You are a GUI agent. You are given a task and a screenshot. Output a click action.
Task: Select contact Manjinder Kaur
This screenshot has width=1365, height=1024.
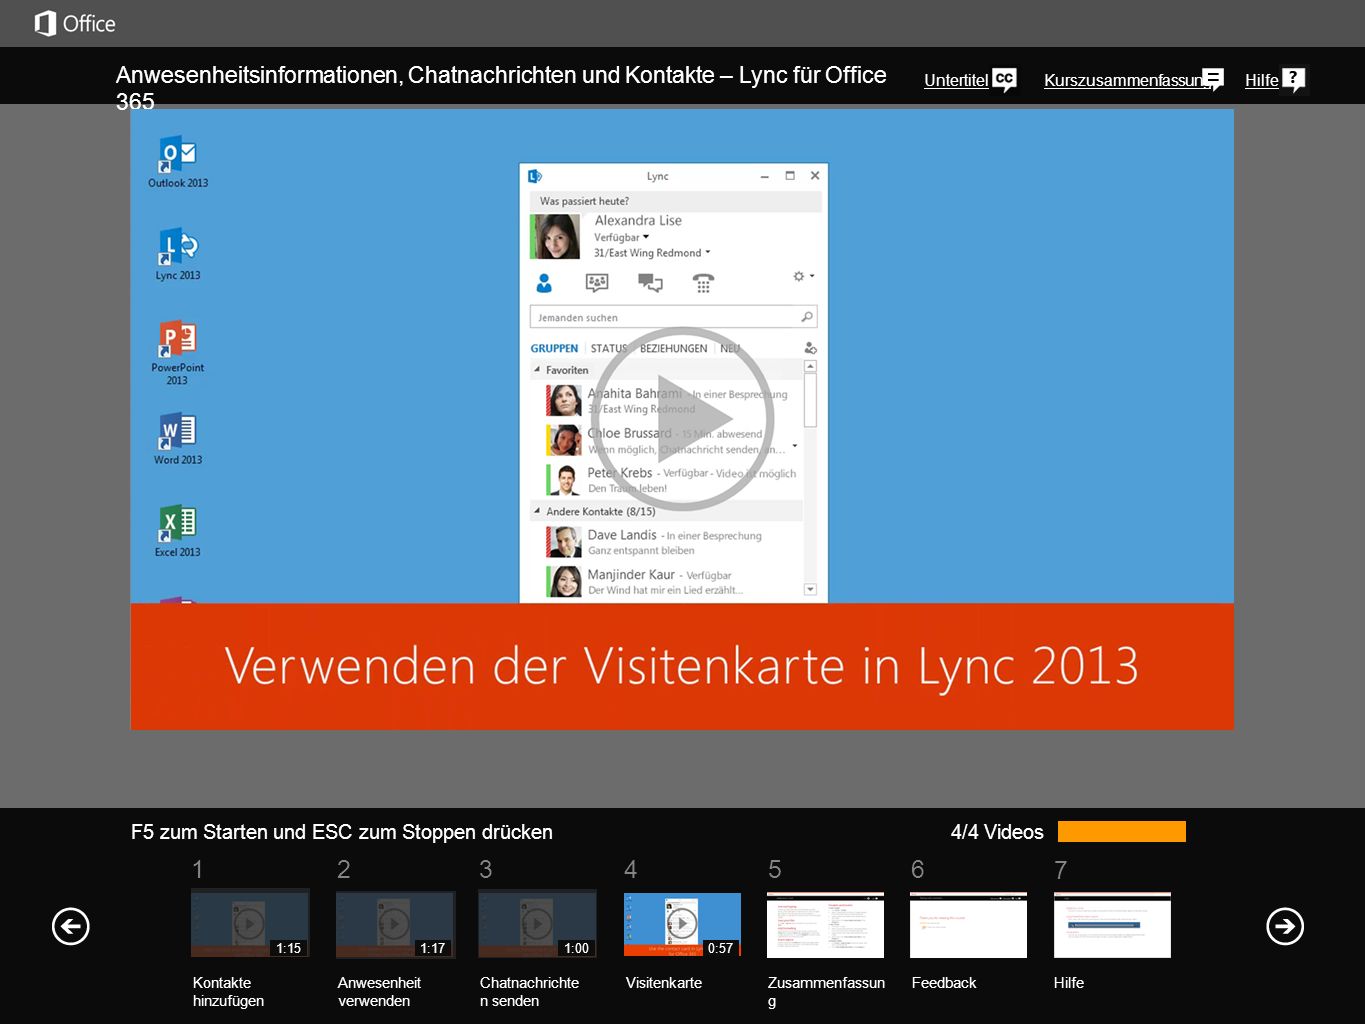point(666,582)
